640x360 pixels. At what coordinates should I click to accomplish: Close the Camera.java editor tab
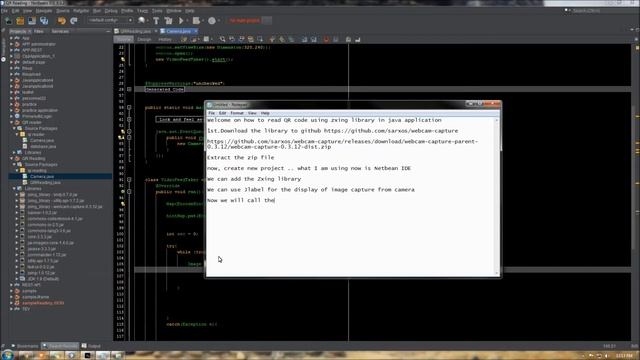(196, 31)
